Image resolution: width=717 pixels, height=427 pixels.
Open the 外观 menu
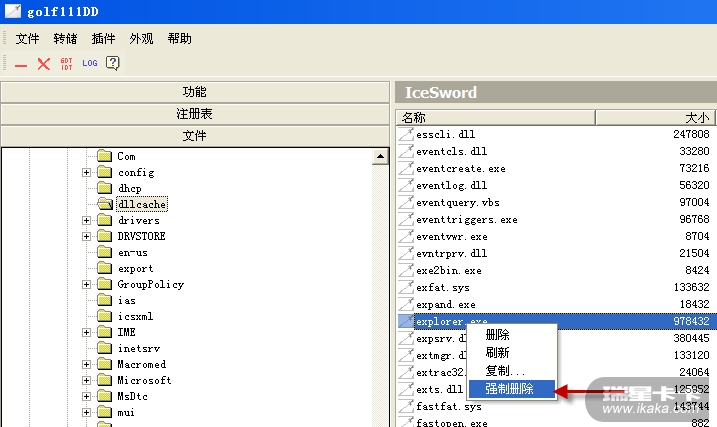tap(141, 38)
